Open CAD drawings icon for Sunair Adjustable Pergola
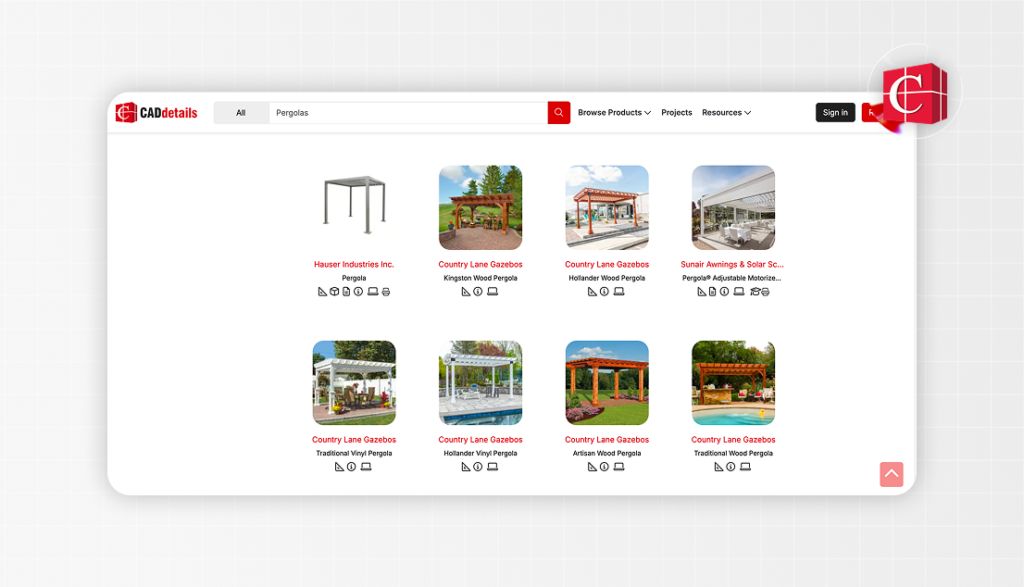This screenshot has height=587, width=1024. 701,292
